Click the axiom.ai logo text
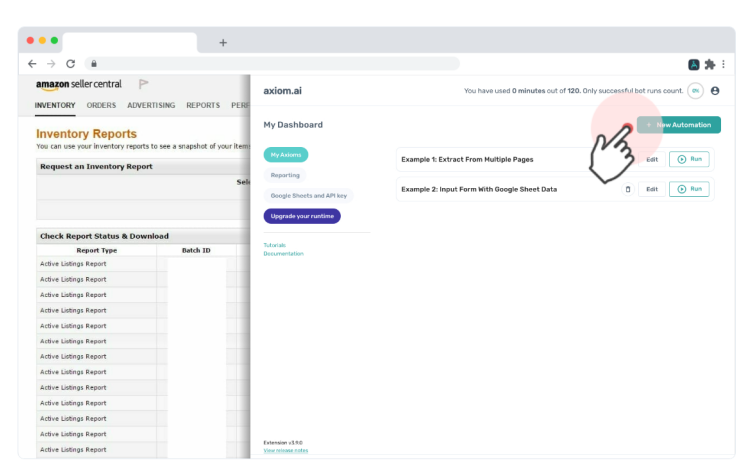The width and height of the screenshot is (753, 473). pyautogui.click(x=282, y=91)
